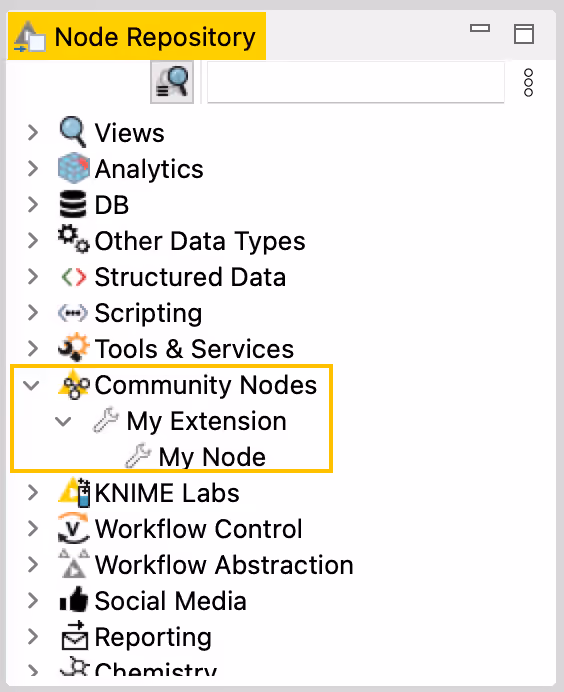Expand the Workflow Control category
The width and height of the screenshot is (564, 692).
pos(33,528)
